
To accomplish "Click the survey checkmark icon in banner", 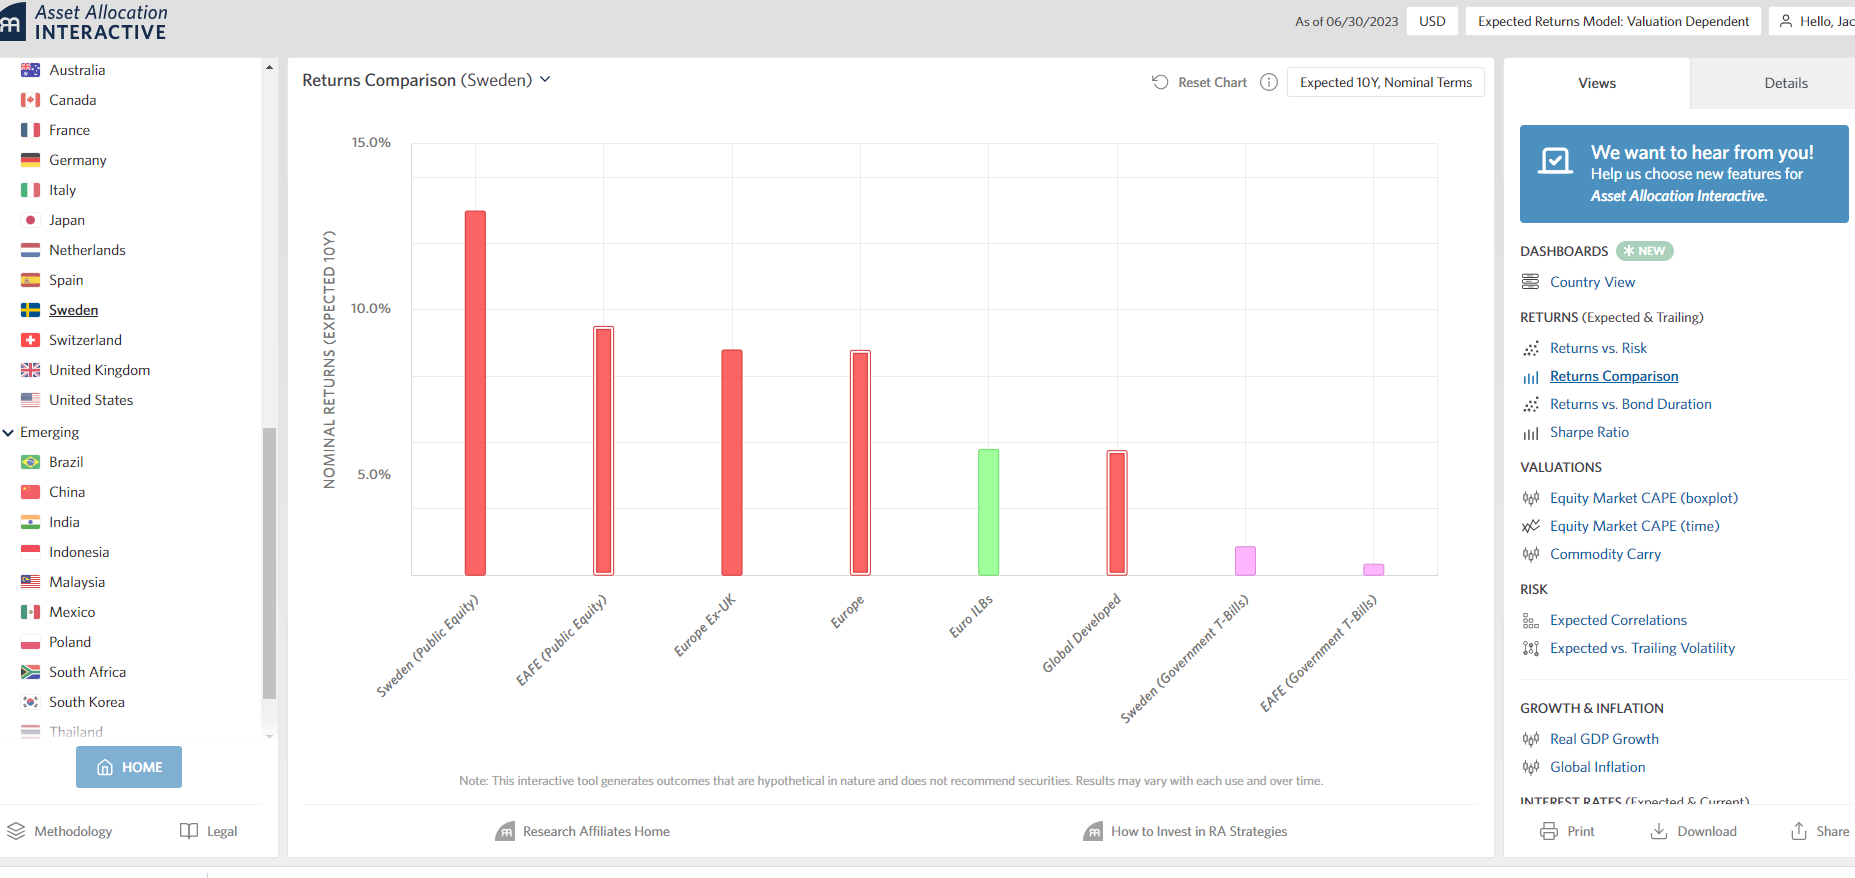I will [1555, 161].
